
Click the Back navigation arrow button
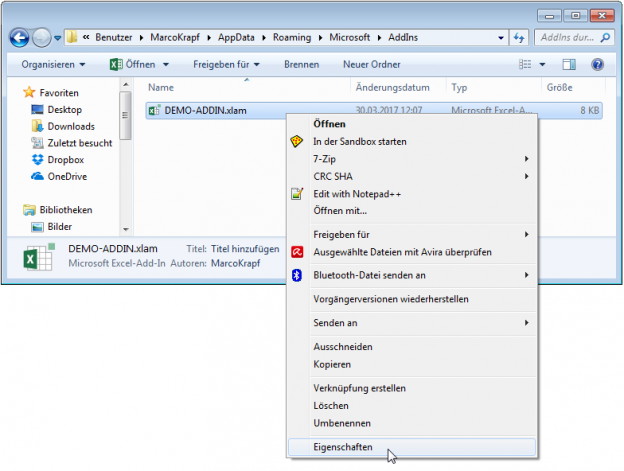tap(20, 38)
